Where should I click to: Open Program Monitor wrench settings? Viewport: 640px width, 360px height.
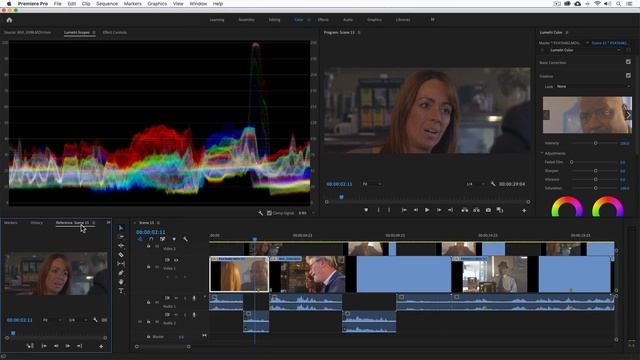pos(493,184)
